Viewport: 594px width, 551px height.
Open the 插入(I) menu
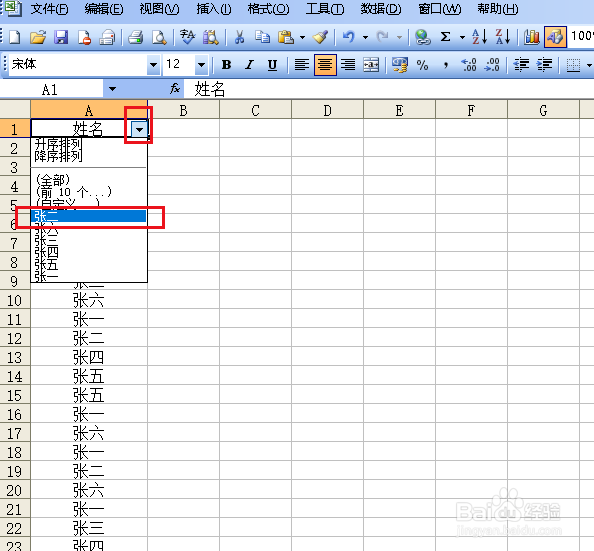(x=214, y=9)
